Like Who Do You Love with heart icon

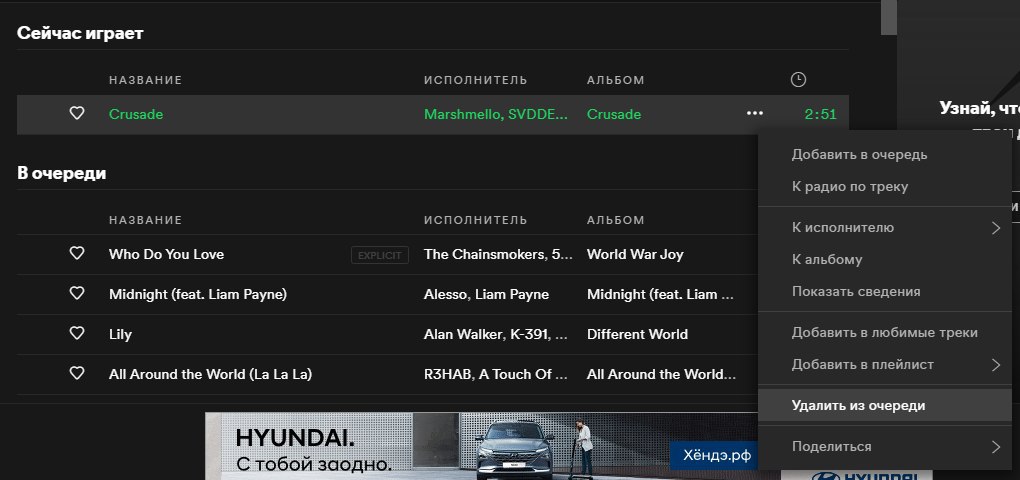click(77, 254)
